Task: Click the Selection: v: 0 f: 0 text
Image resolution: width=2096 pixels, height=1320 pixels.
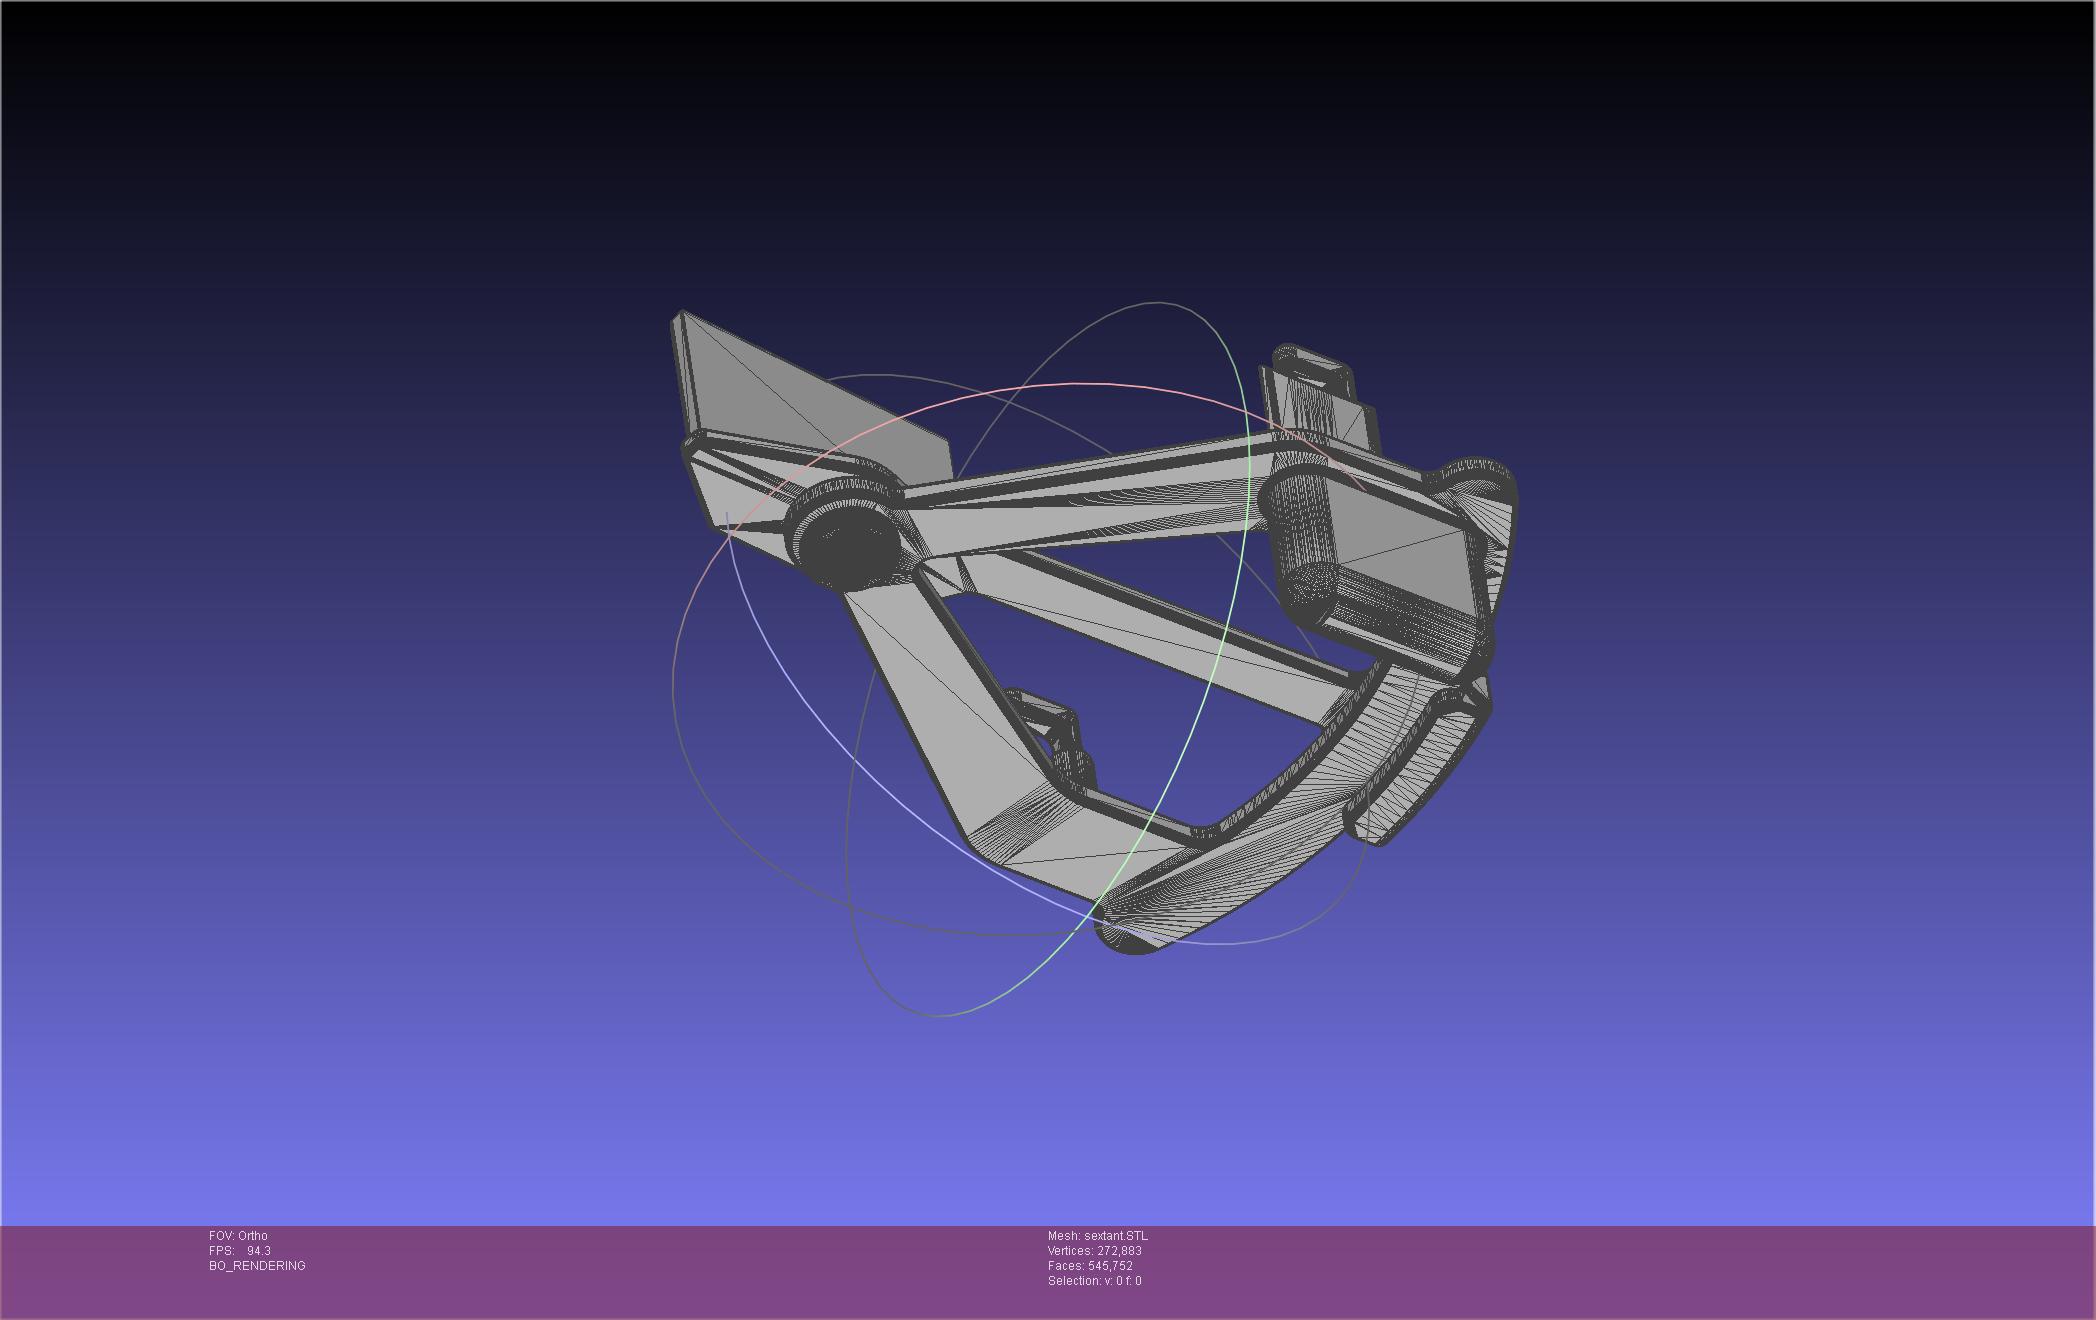Action: pos(1094,1281)
